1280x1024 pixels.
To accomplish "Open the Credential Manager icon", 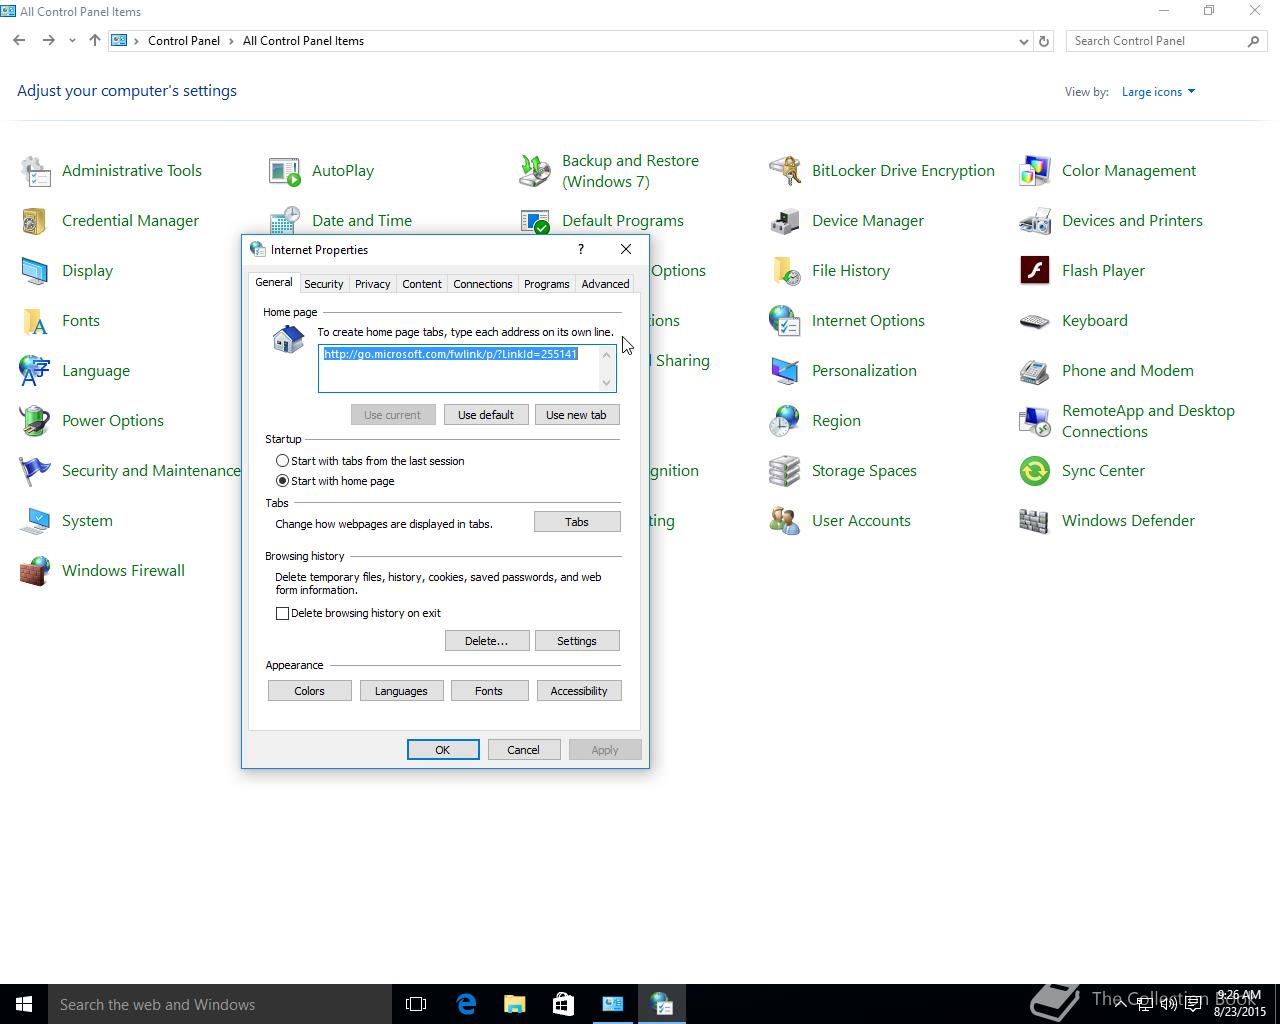I will coord(35,221).
